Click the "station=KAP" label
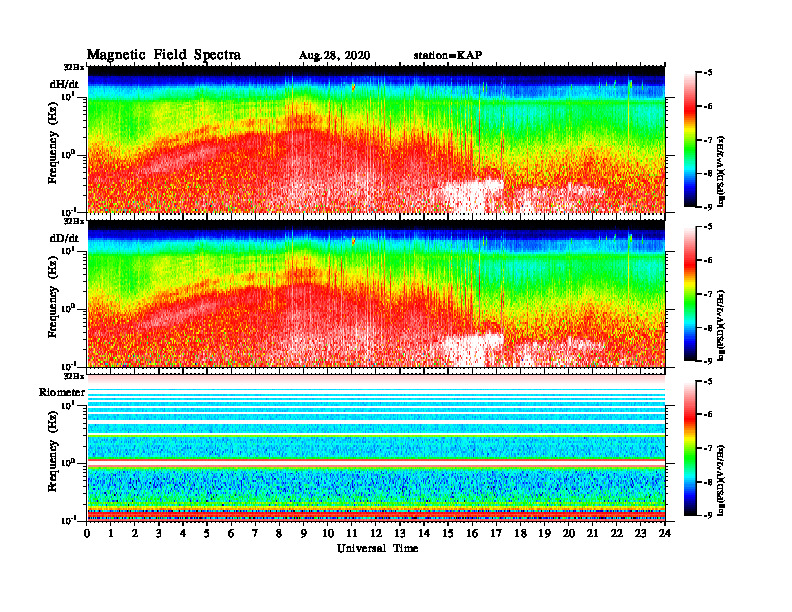The image size is (792, 612). tap(448, 55)
